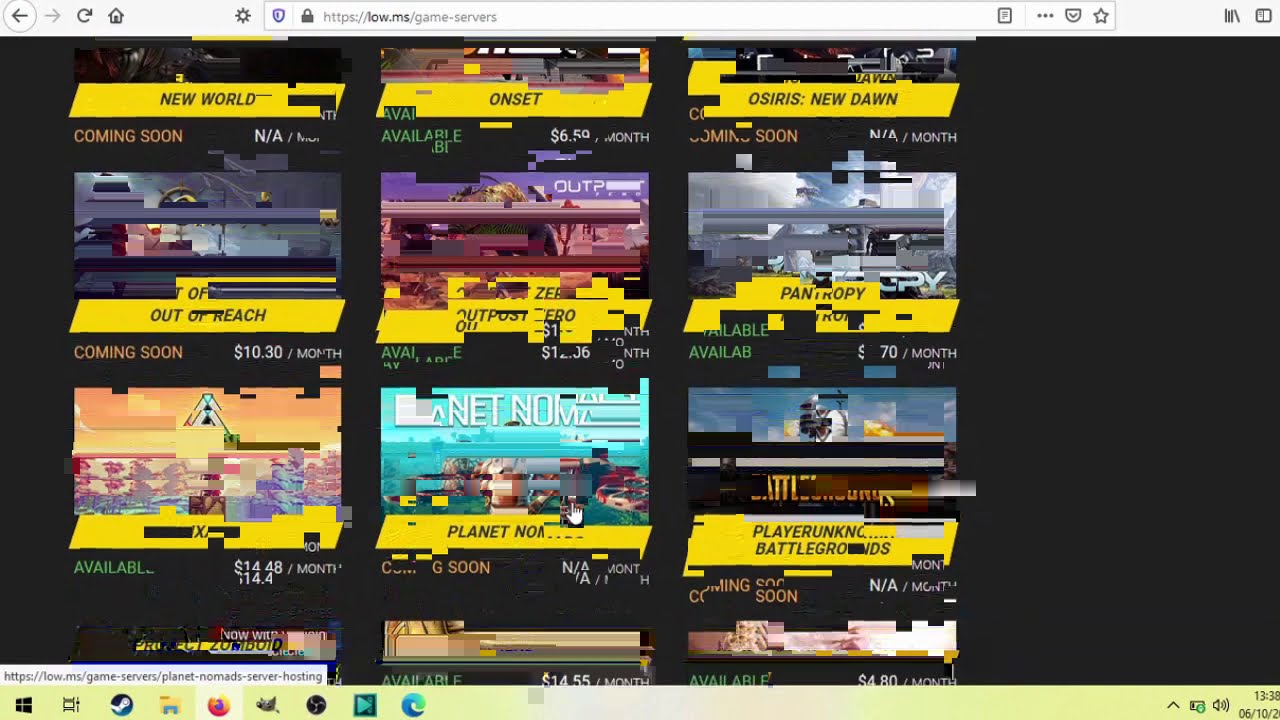Open GIMP from the taskbar
The image size is (1280, 720).
click(267, 705)
